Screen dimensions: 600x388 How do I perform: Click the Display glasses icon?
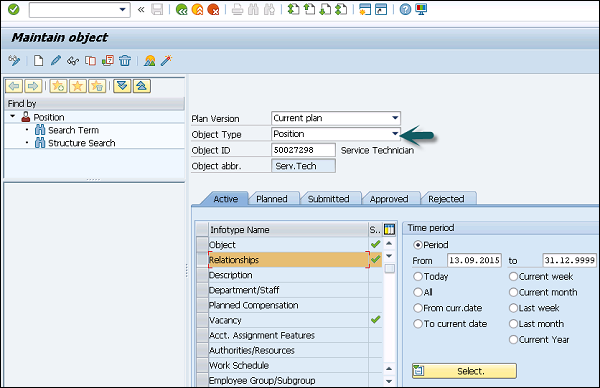click(73, 60)
